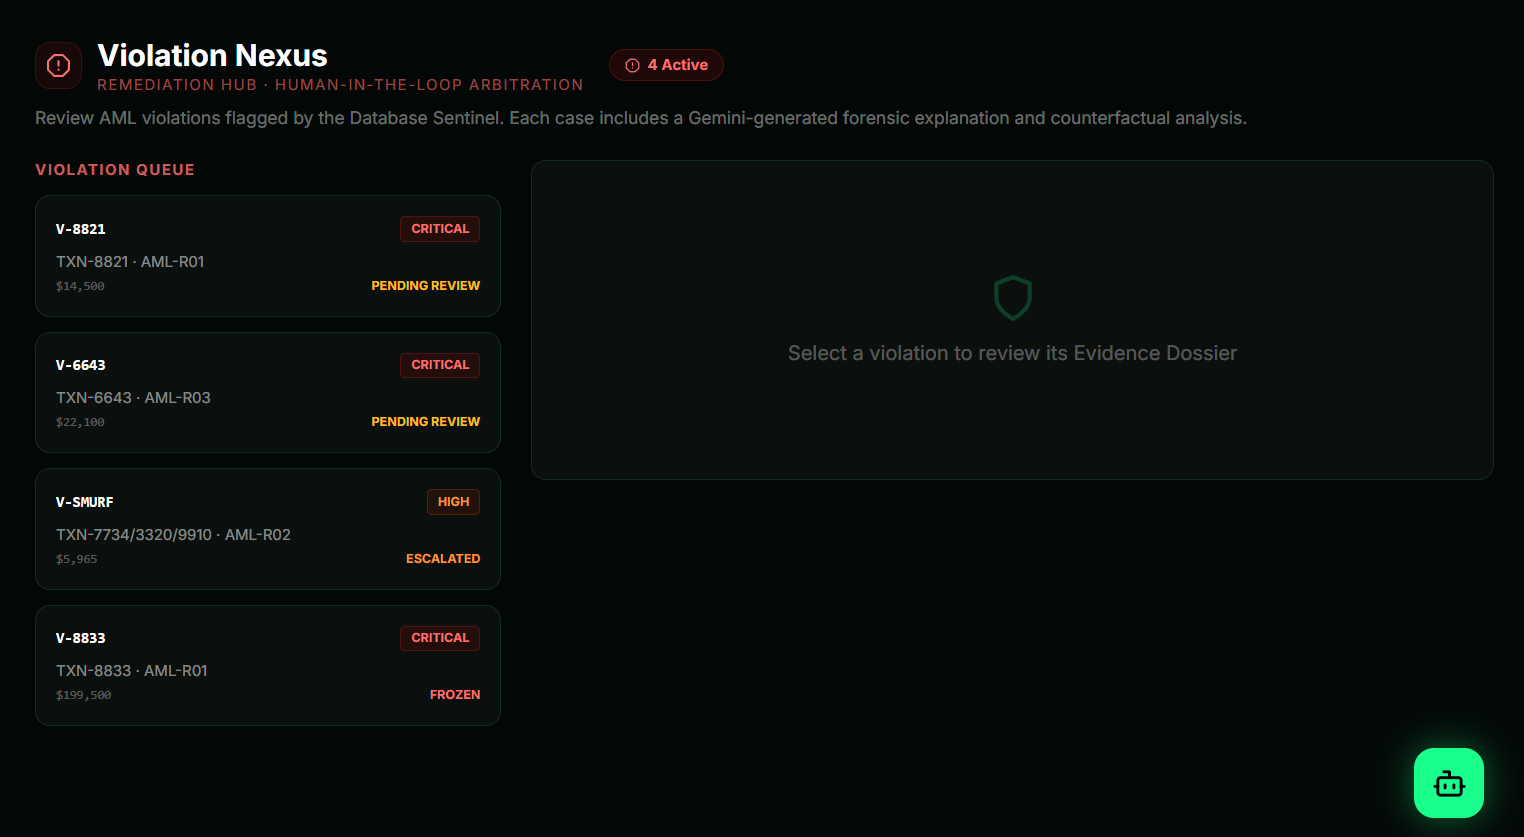
Task: Click TXN-7734/3320/9910 · AML-R02 transaction text
Action: 173,535
